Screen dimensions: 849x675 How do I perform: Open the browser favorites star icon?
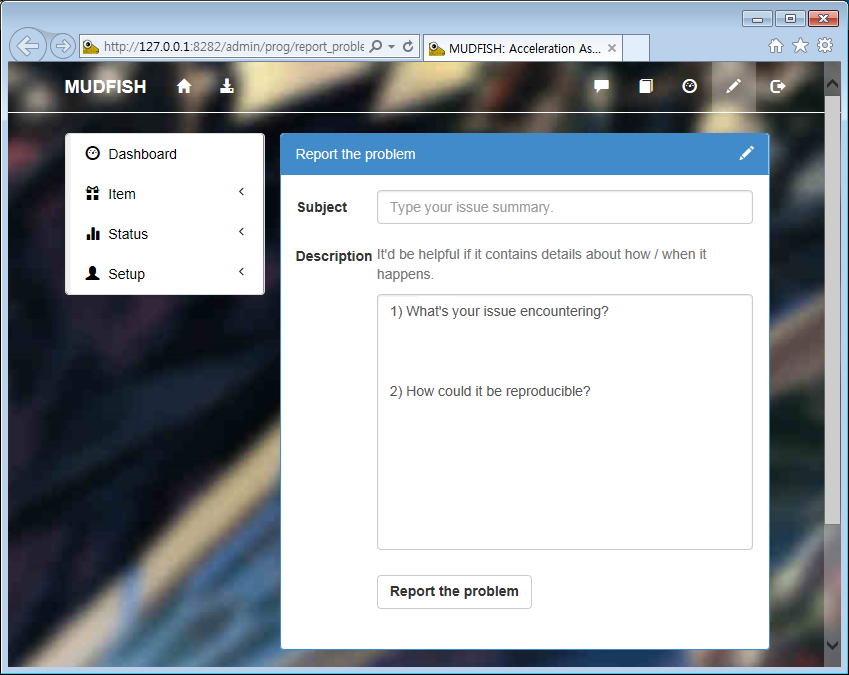point(800,45)
